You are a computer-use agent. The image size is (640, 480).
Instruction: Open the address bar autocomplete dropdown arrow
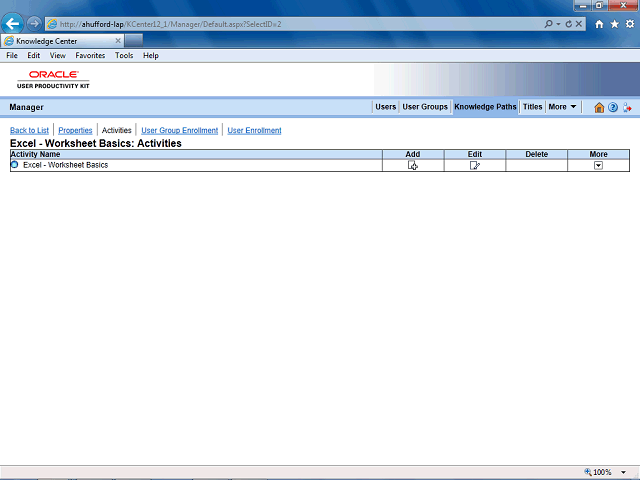coord(558,24)
